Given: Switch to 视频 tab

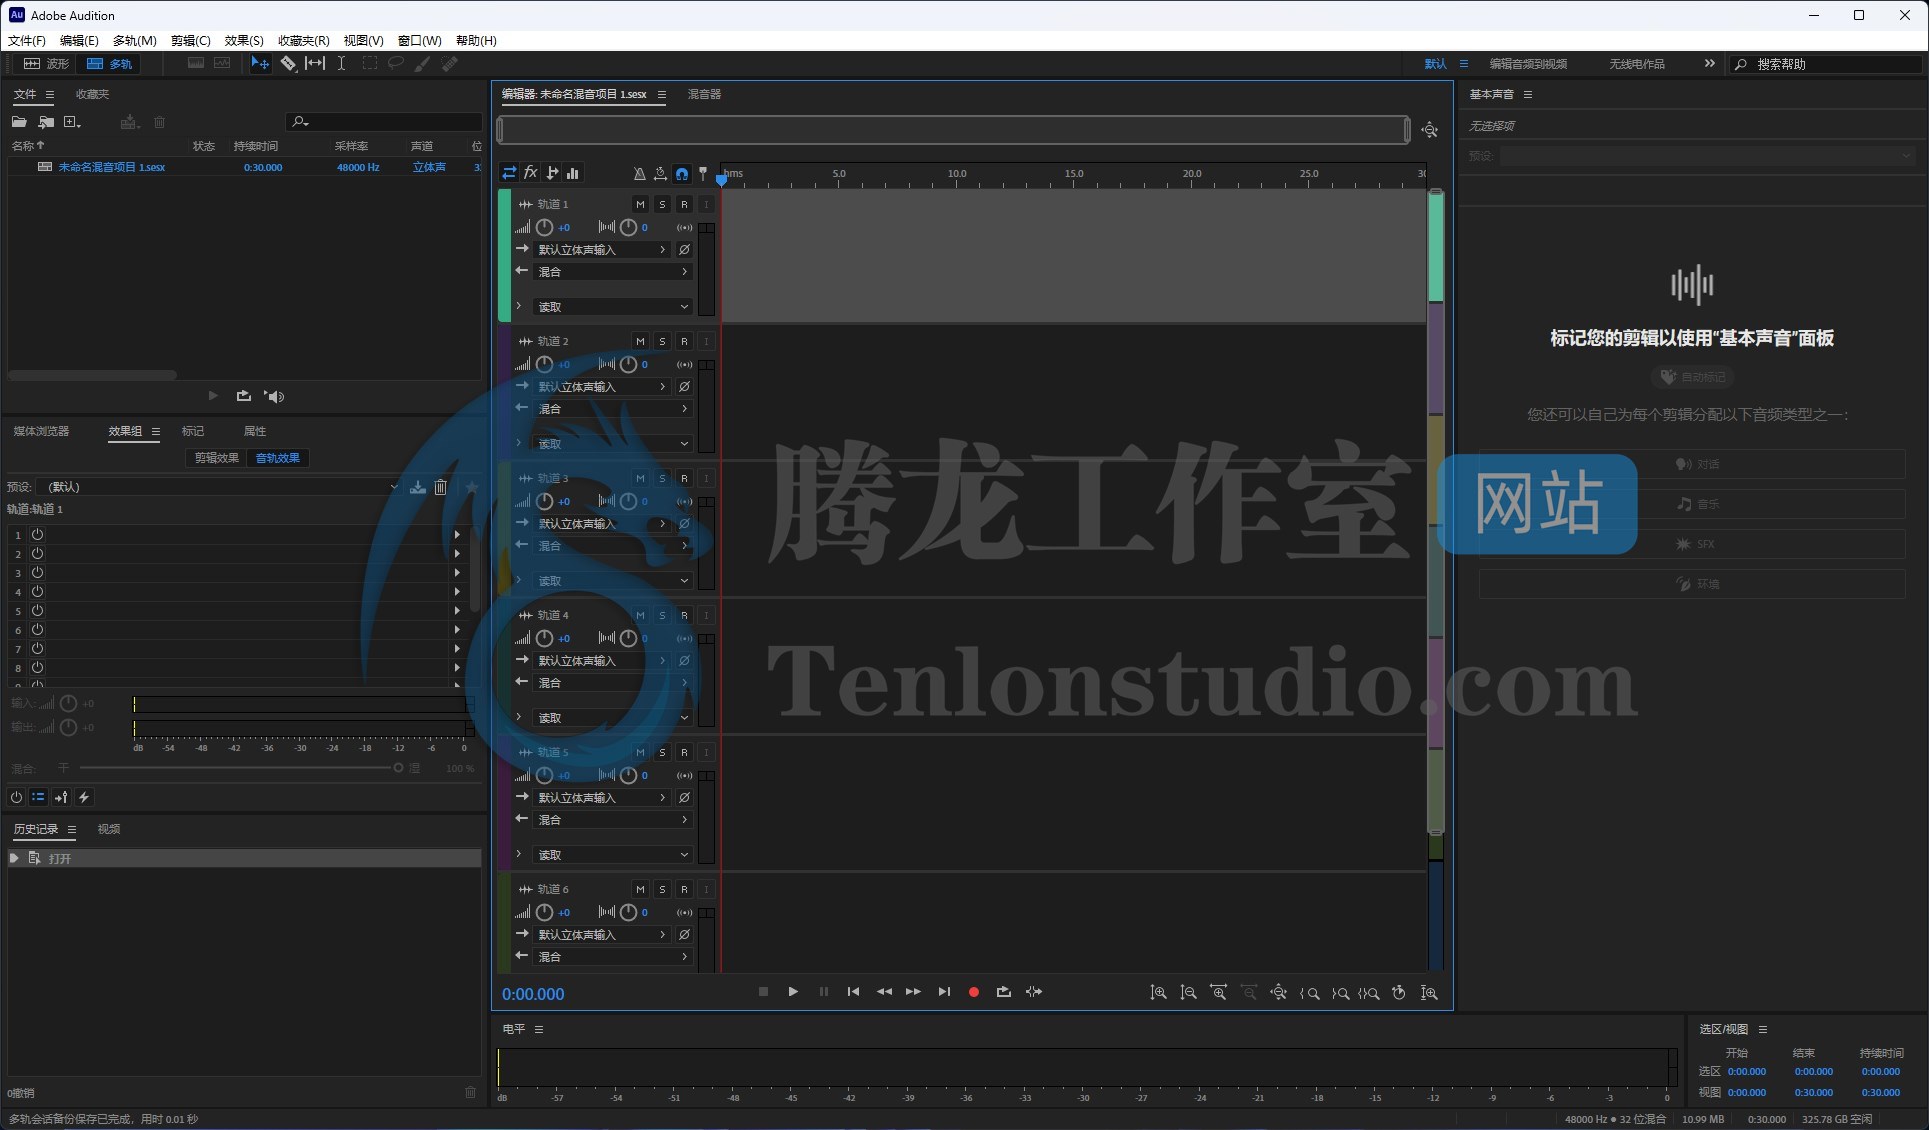Looking at the screenshot, I should pos(109,829).
